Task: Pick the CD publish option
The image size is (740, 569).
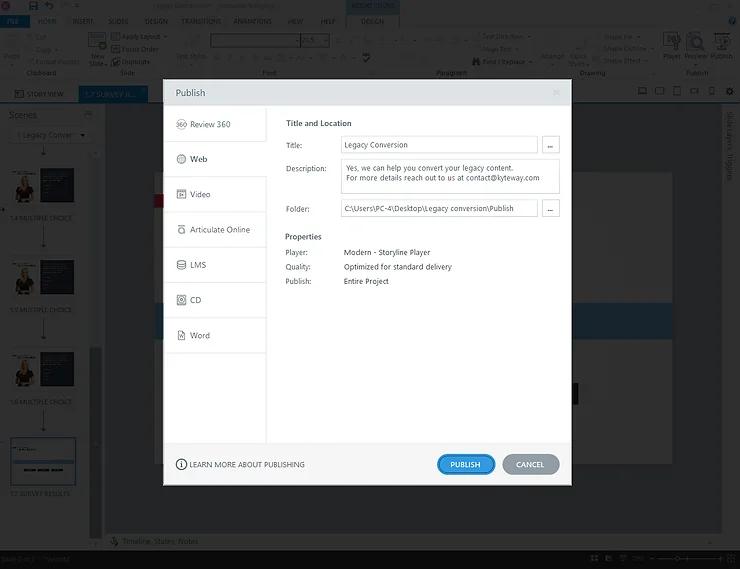Action: point(215,300)
